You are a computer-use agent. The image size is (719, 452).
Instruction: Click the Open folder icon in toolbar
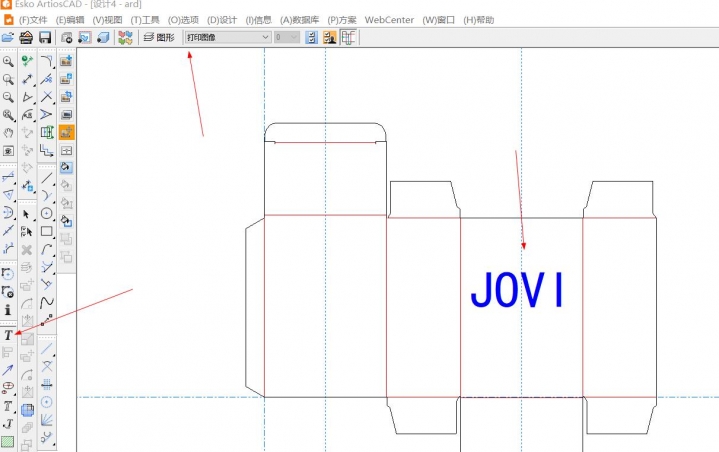(x=8, y=37)
